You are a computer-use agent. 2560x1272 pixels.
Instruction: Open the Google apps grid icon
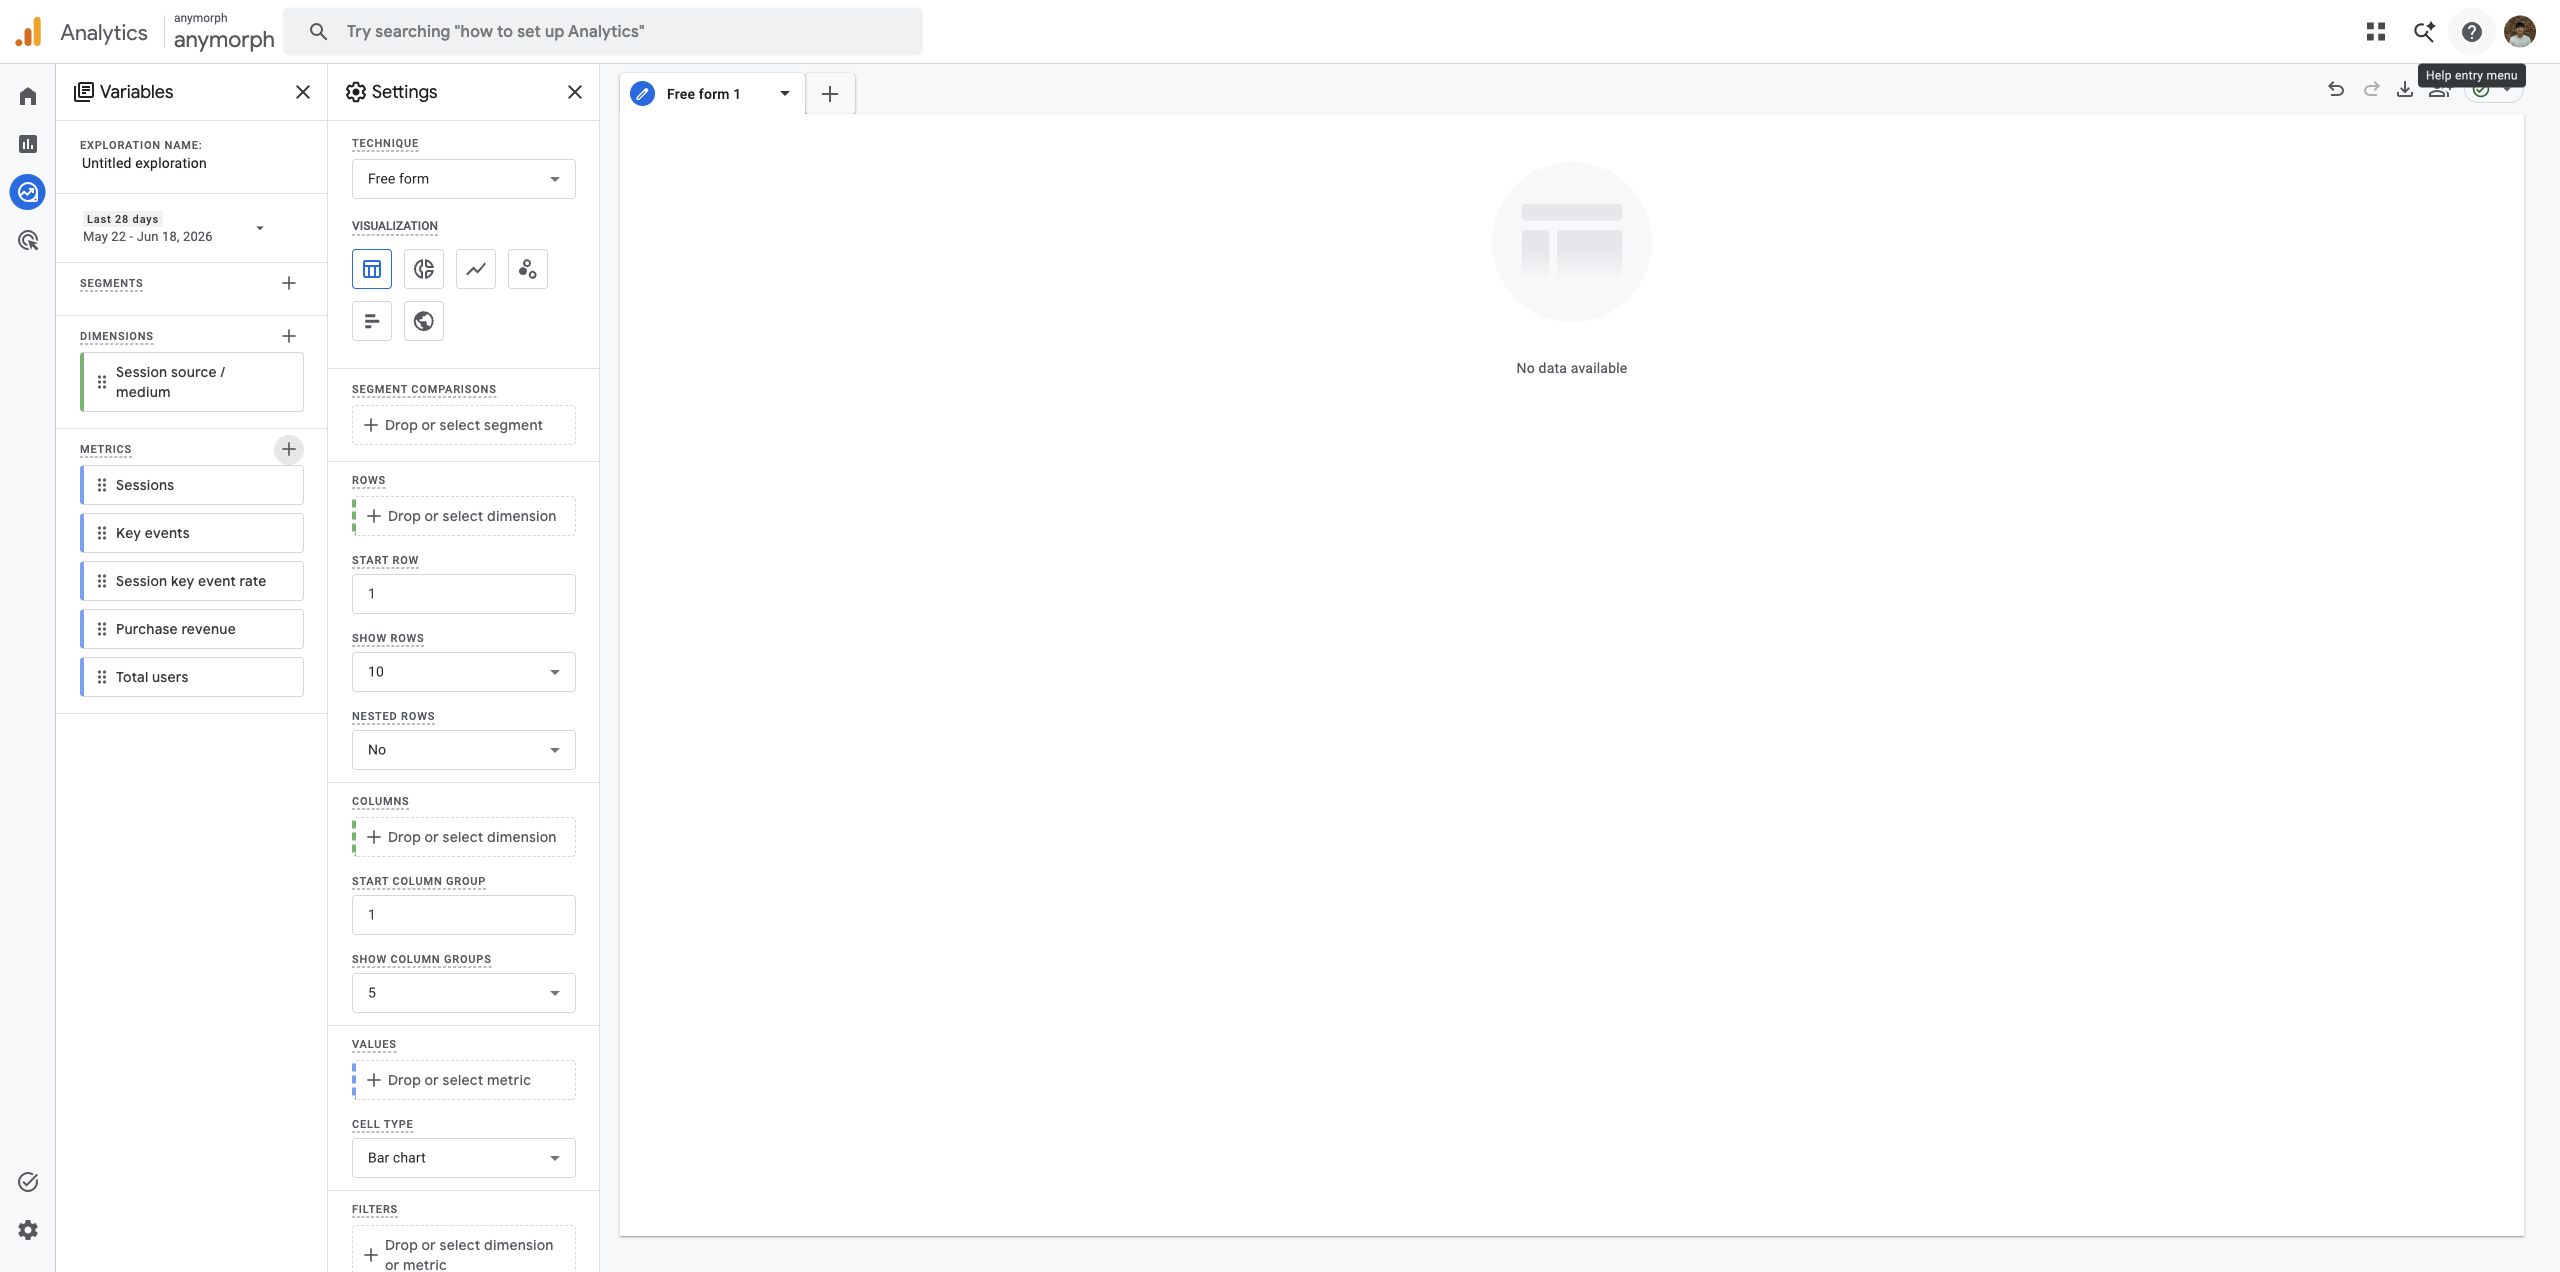(2376, 32)
